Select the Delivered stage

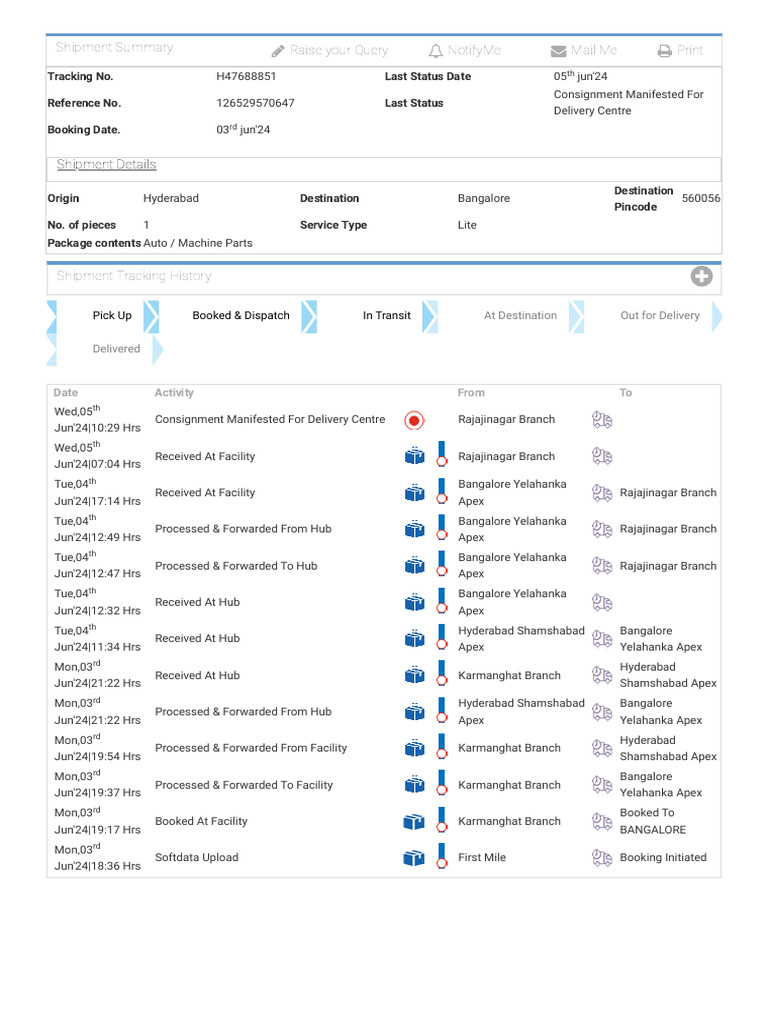[116, 349]
